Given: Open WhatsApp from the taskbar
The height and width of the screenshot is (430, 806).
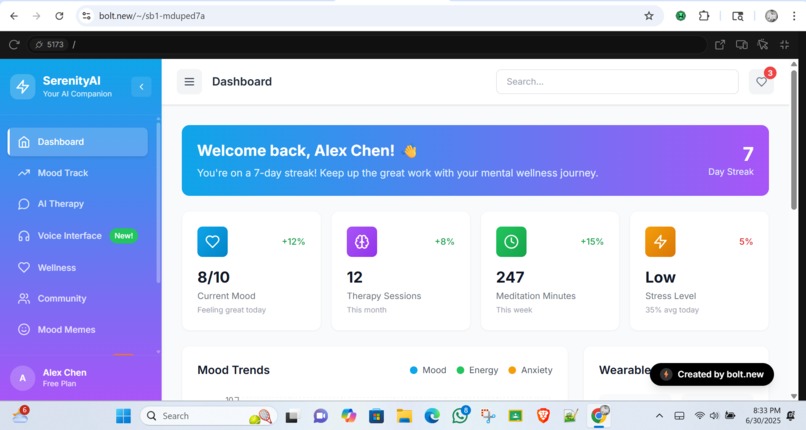Looking at the screenshot, I should [461, 416].
